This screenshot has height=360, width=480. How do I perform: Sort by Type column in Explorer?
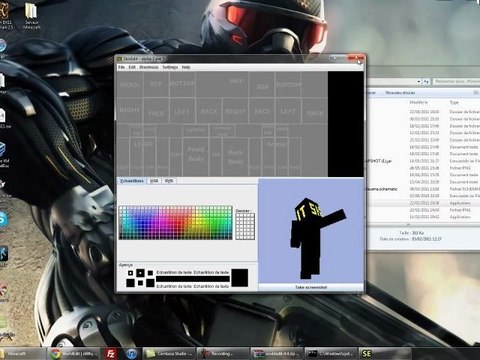pyautogui.click(x=454, y=102)
